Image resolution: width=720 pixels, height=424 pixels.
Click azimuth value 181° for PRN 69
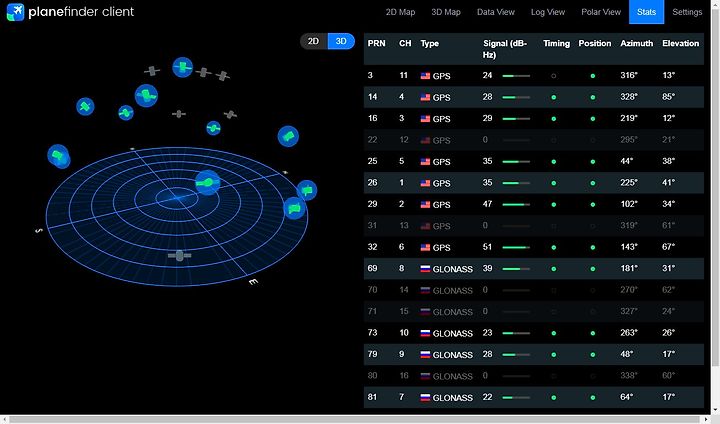click(x=629, y=268)
